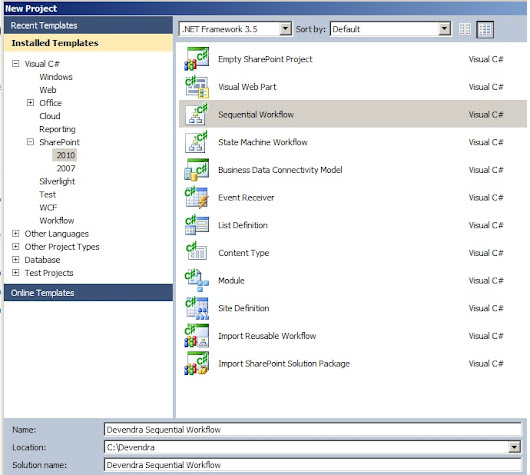
Task: Switch to small icons view
Action: (x=465, y=29)
